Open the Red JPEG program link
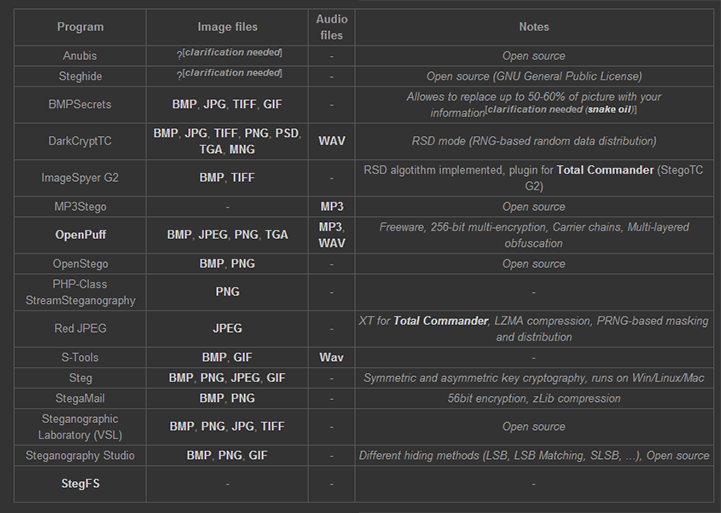Viewport: 721px width, 513px height. pyautogui.click(x=80, y=329)
